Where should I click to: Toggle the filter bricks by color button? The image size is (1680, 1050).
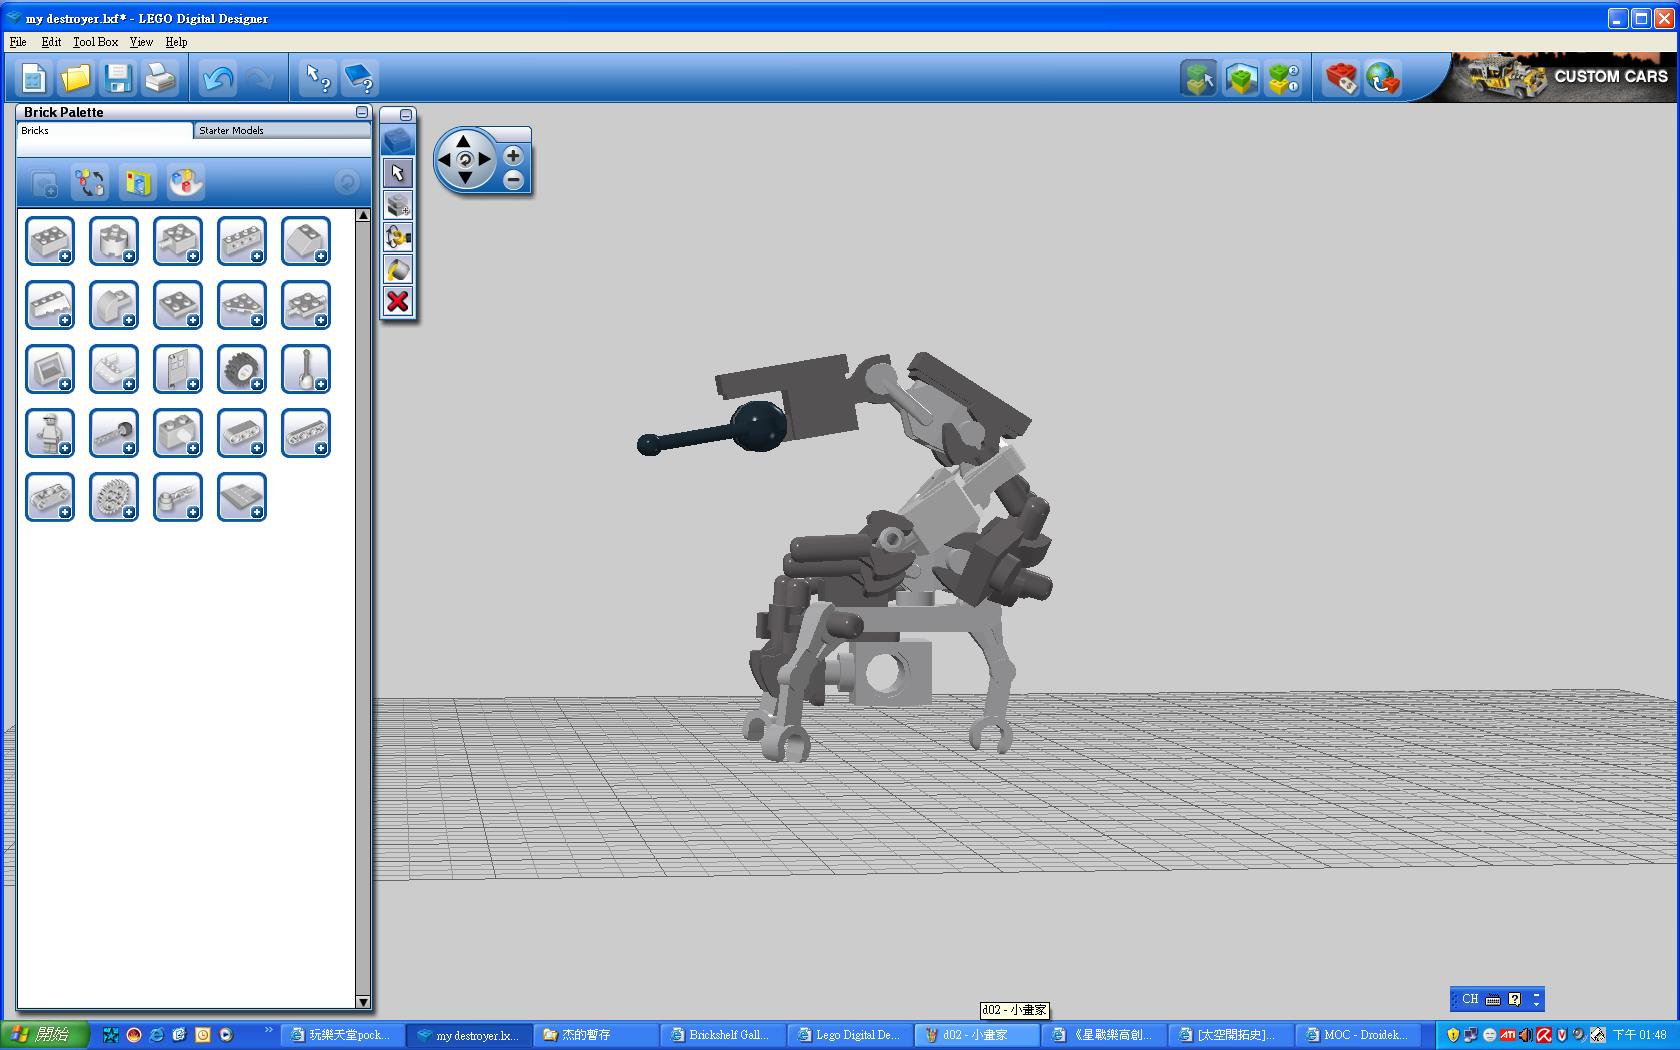tap(185, 182)
